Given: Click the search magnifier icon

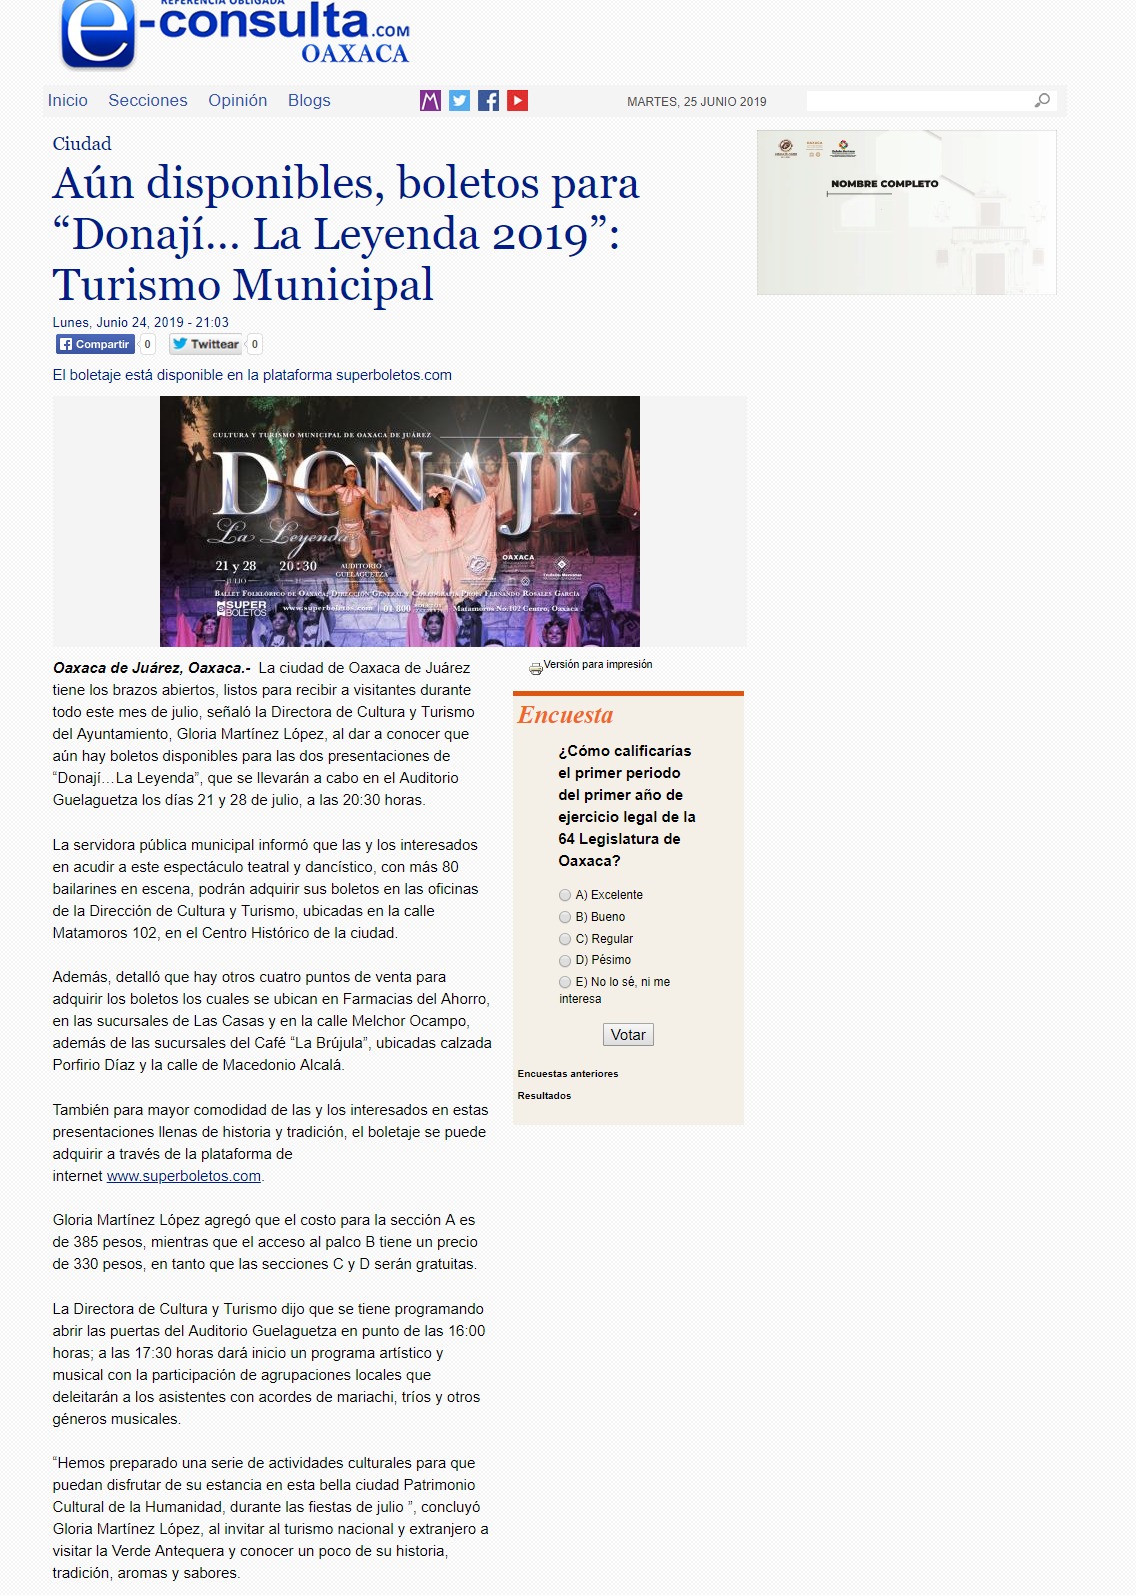Looking at the screenshot, I should tap(1042, 100).
